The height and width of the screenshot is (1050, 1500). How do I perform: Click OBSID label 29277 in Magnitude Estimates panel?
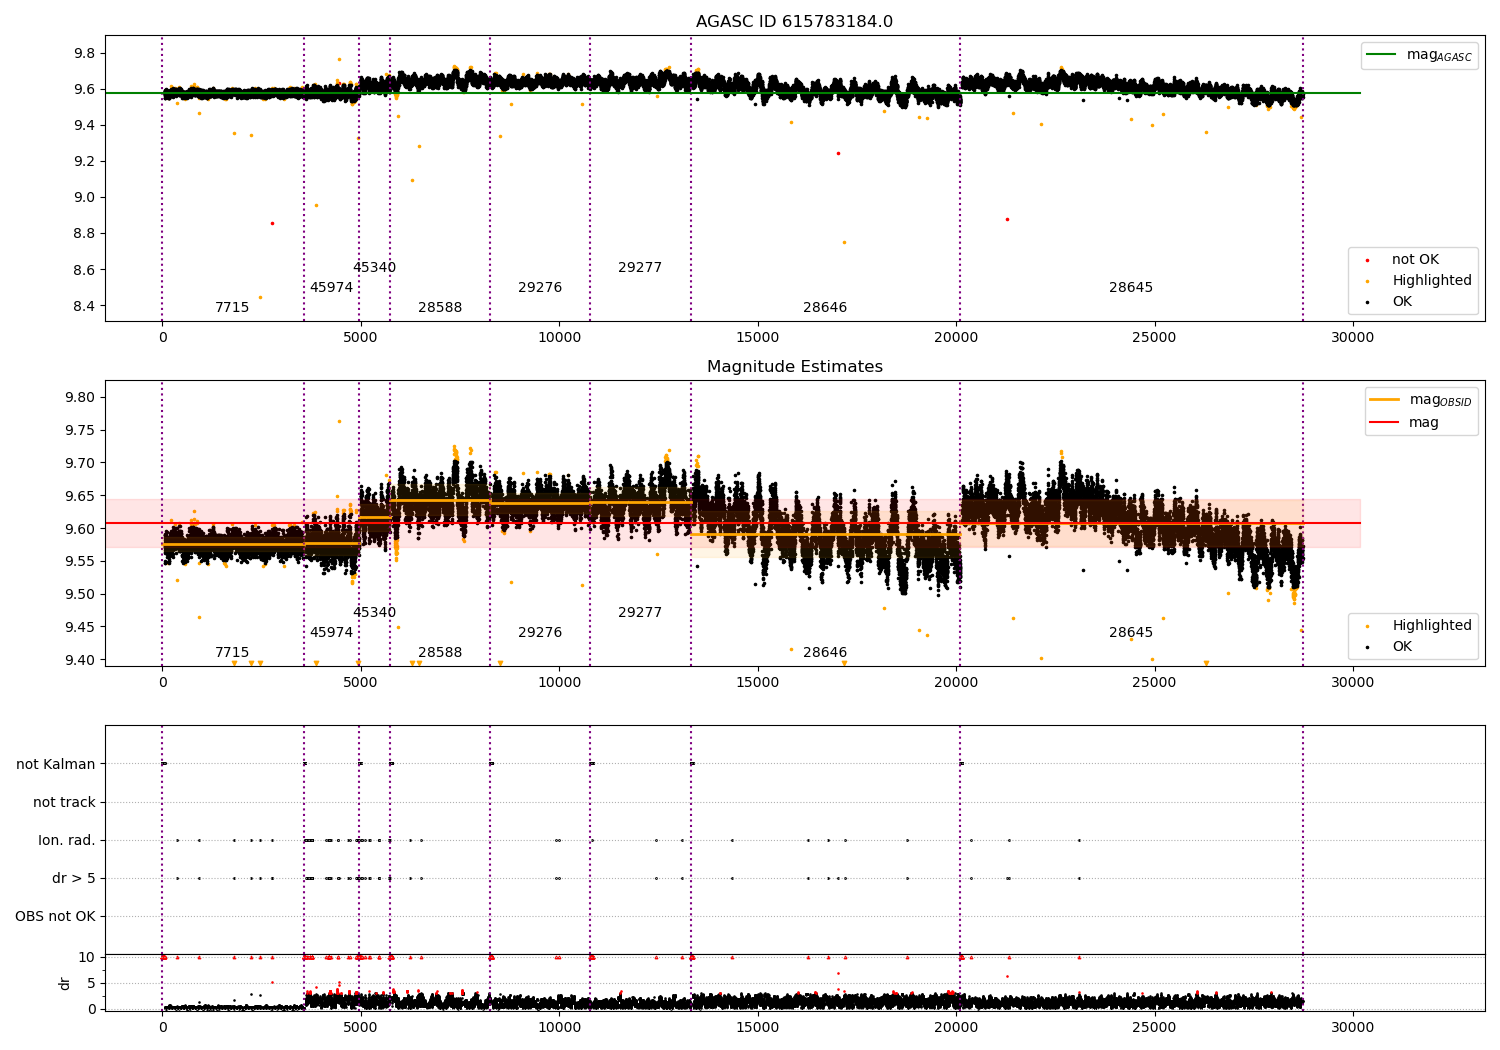tap(640, 613)
